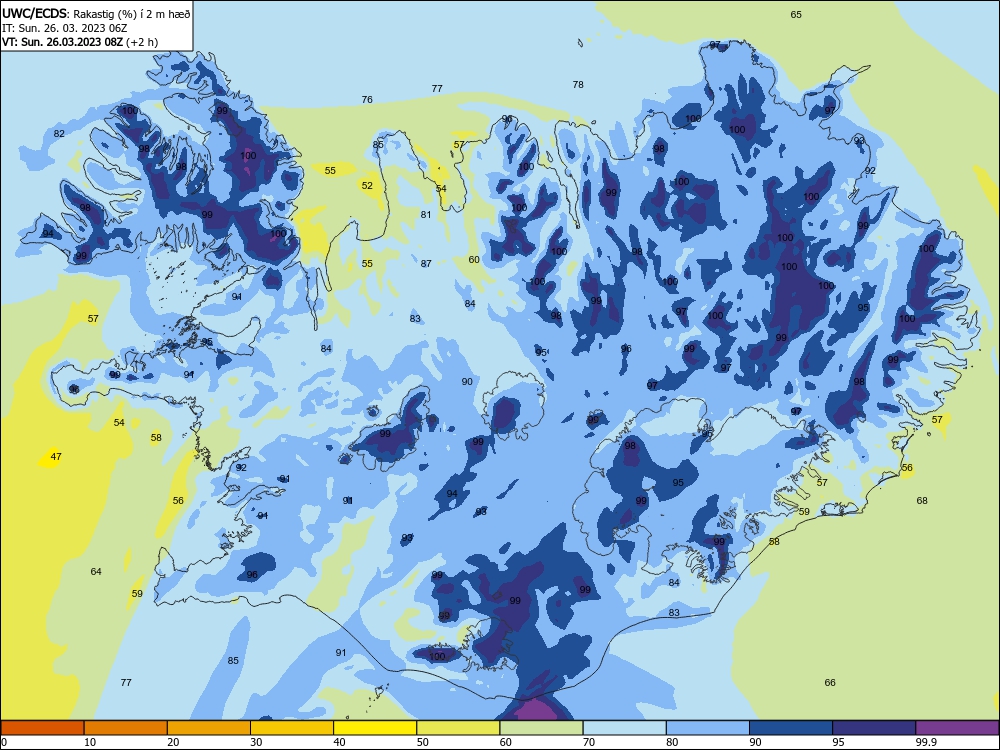Select the purple above-99.9 legend swatch
Viewport: 1000px width, 750px height.
[x=957, y=728]
